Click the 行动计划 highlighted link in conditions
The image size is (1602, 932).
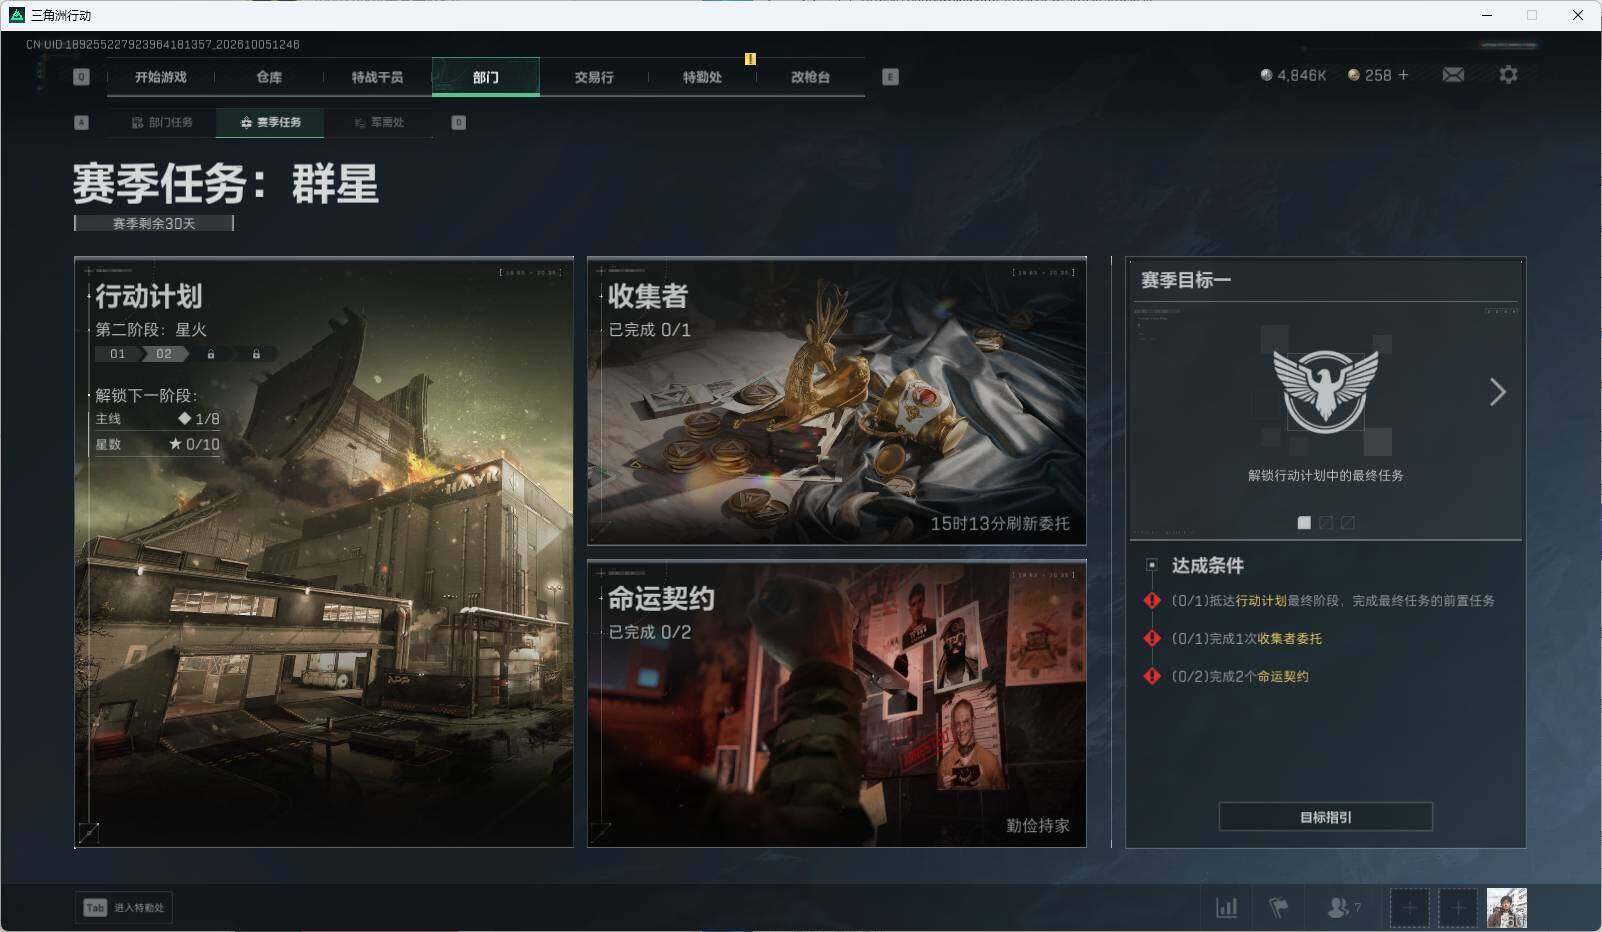pos(1261,601)
